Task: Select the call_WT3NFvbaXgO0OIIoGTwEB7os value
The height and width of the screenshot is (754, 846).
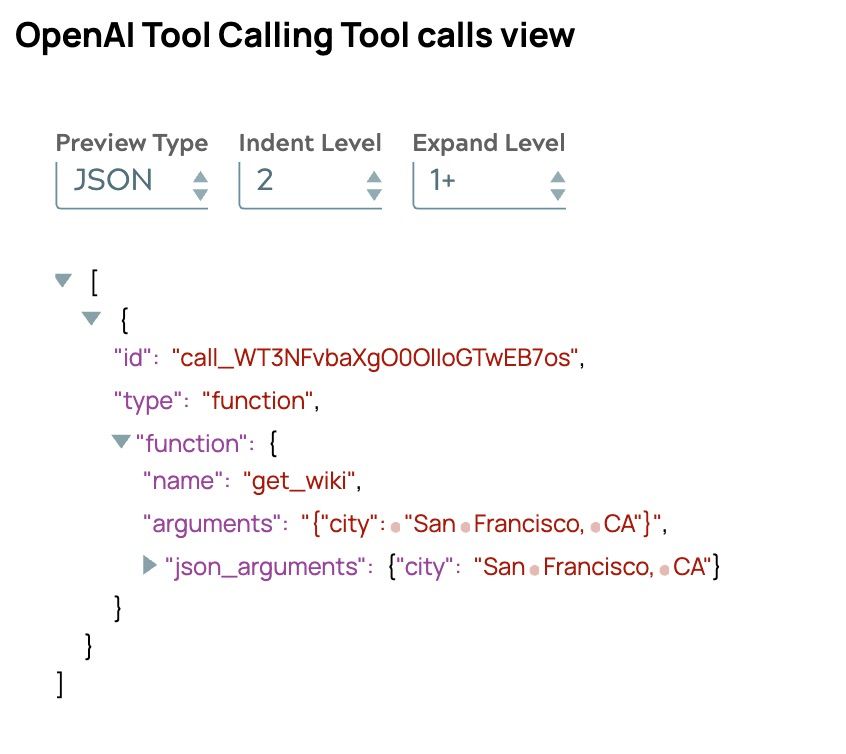Action: 376,358
